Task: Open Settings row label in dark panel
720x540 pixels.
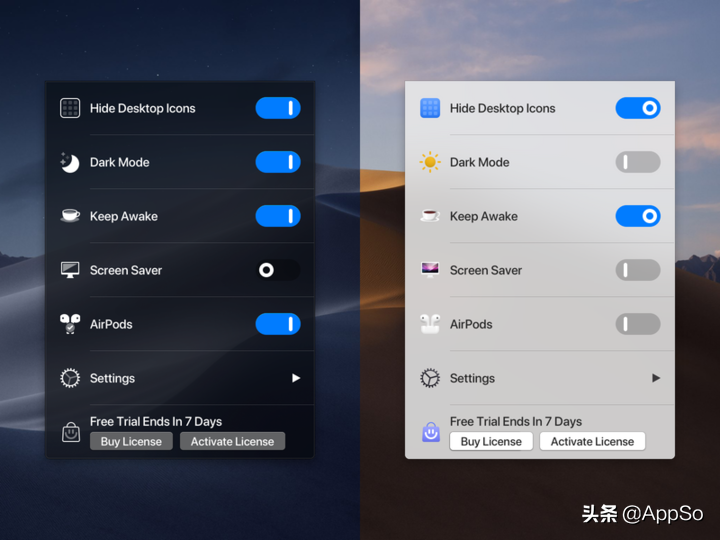Action: 112,378
